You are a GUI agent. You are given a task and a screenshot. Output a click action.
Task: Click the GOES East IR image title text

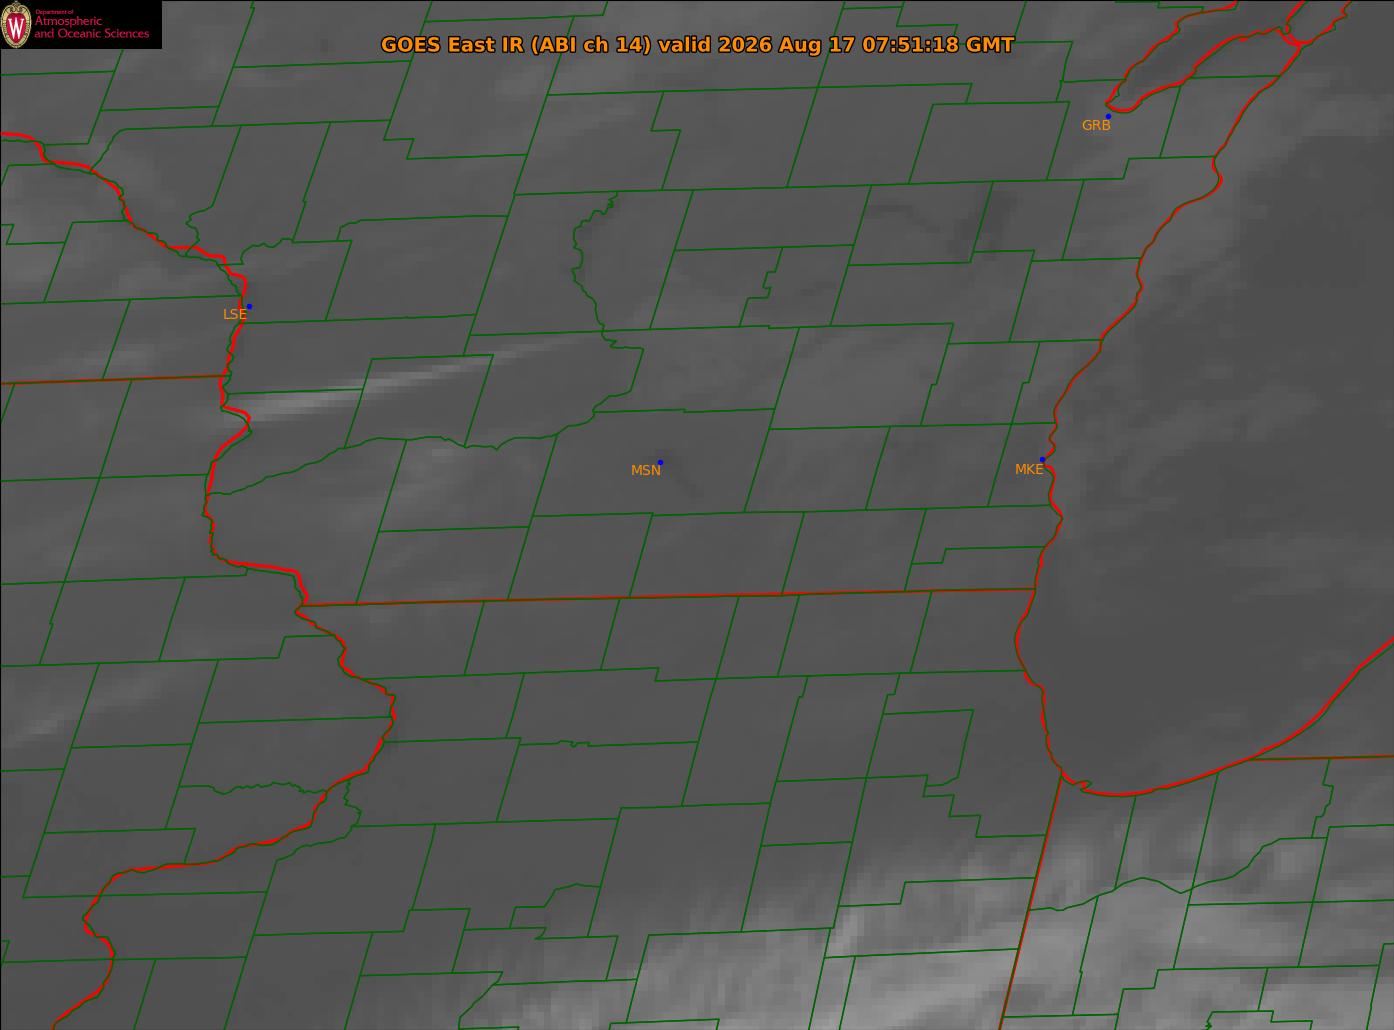point(697,45)
